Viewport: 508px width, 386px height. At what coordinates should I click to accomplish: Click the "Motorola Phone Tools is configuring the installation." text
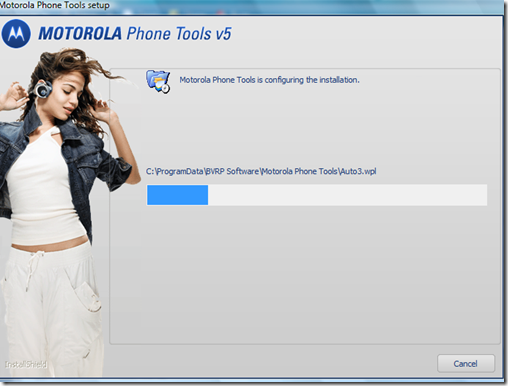point(269,80)
